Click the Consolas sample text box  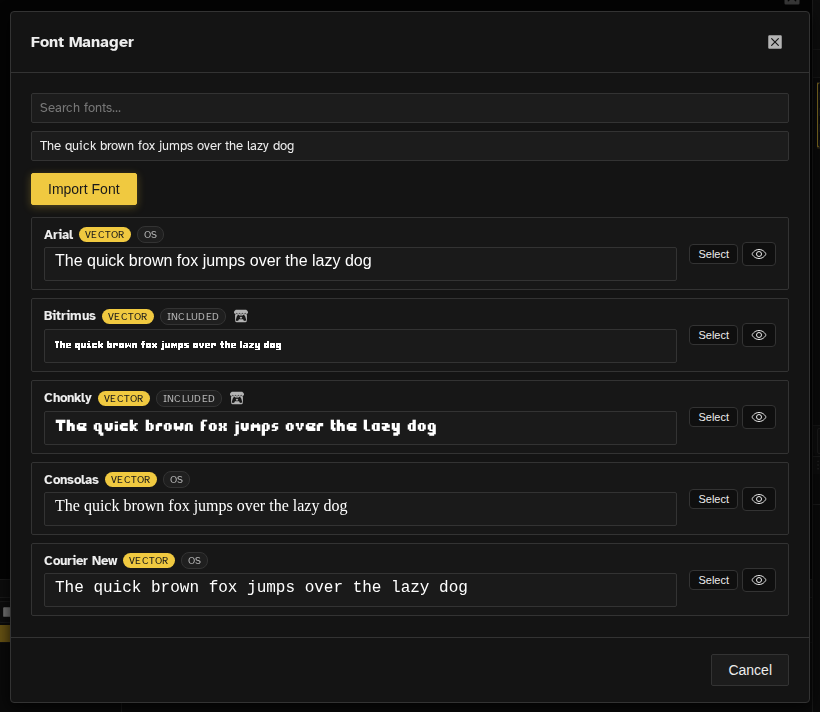click(x=360, y=509)
